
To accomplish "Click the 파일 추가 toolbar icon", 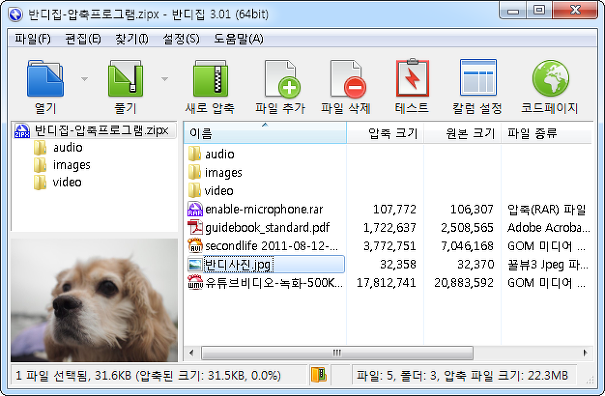I will [282, 79].
